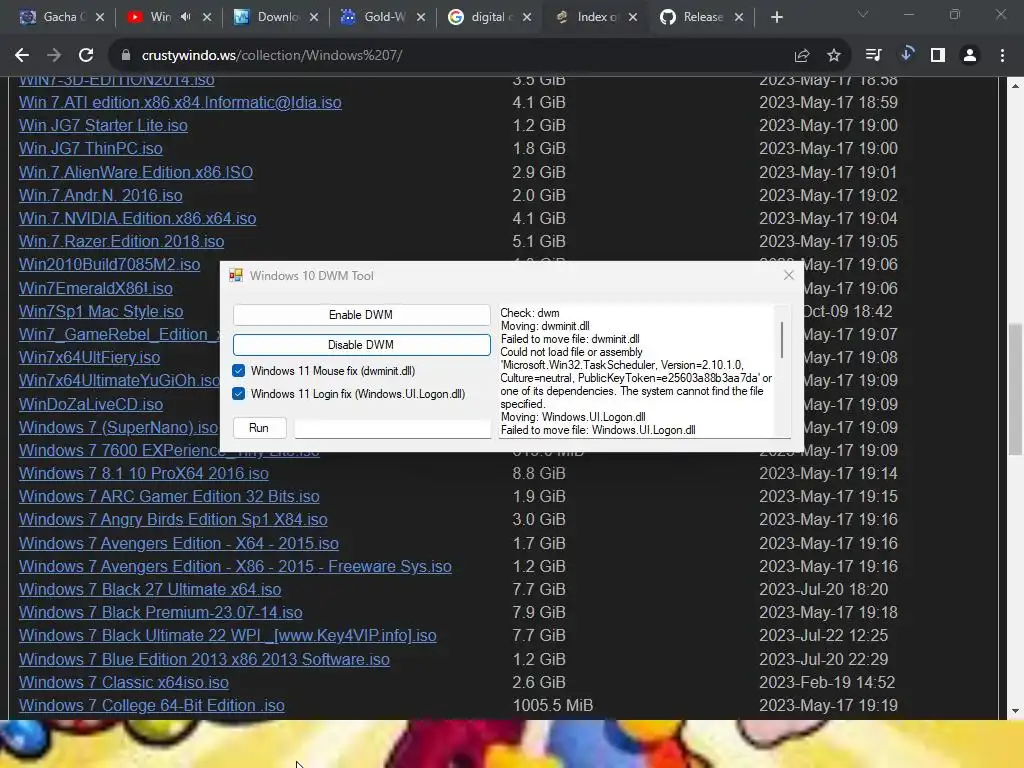Open Windows 7 8.1 10 ProX64 2016.iso link
This screenshot has width=1024, height=768.
tap(144, 473)
